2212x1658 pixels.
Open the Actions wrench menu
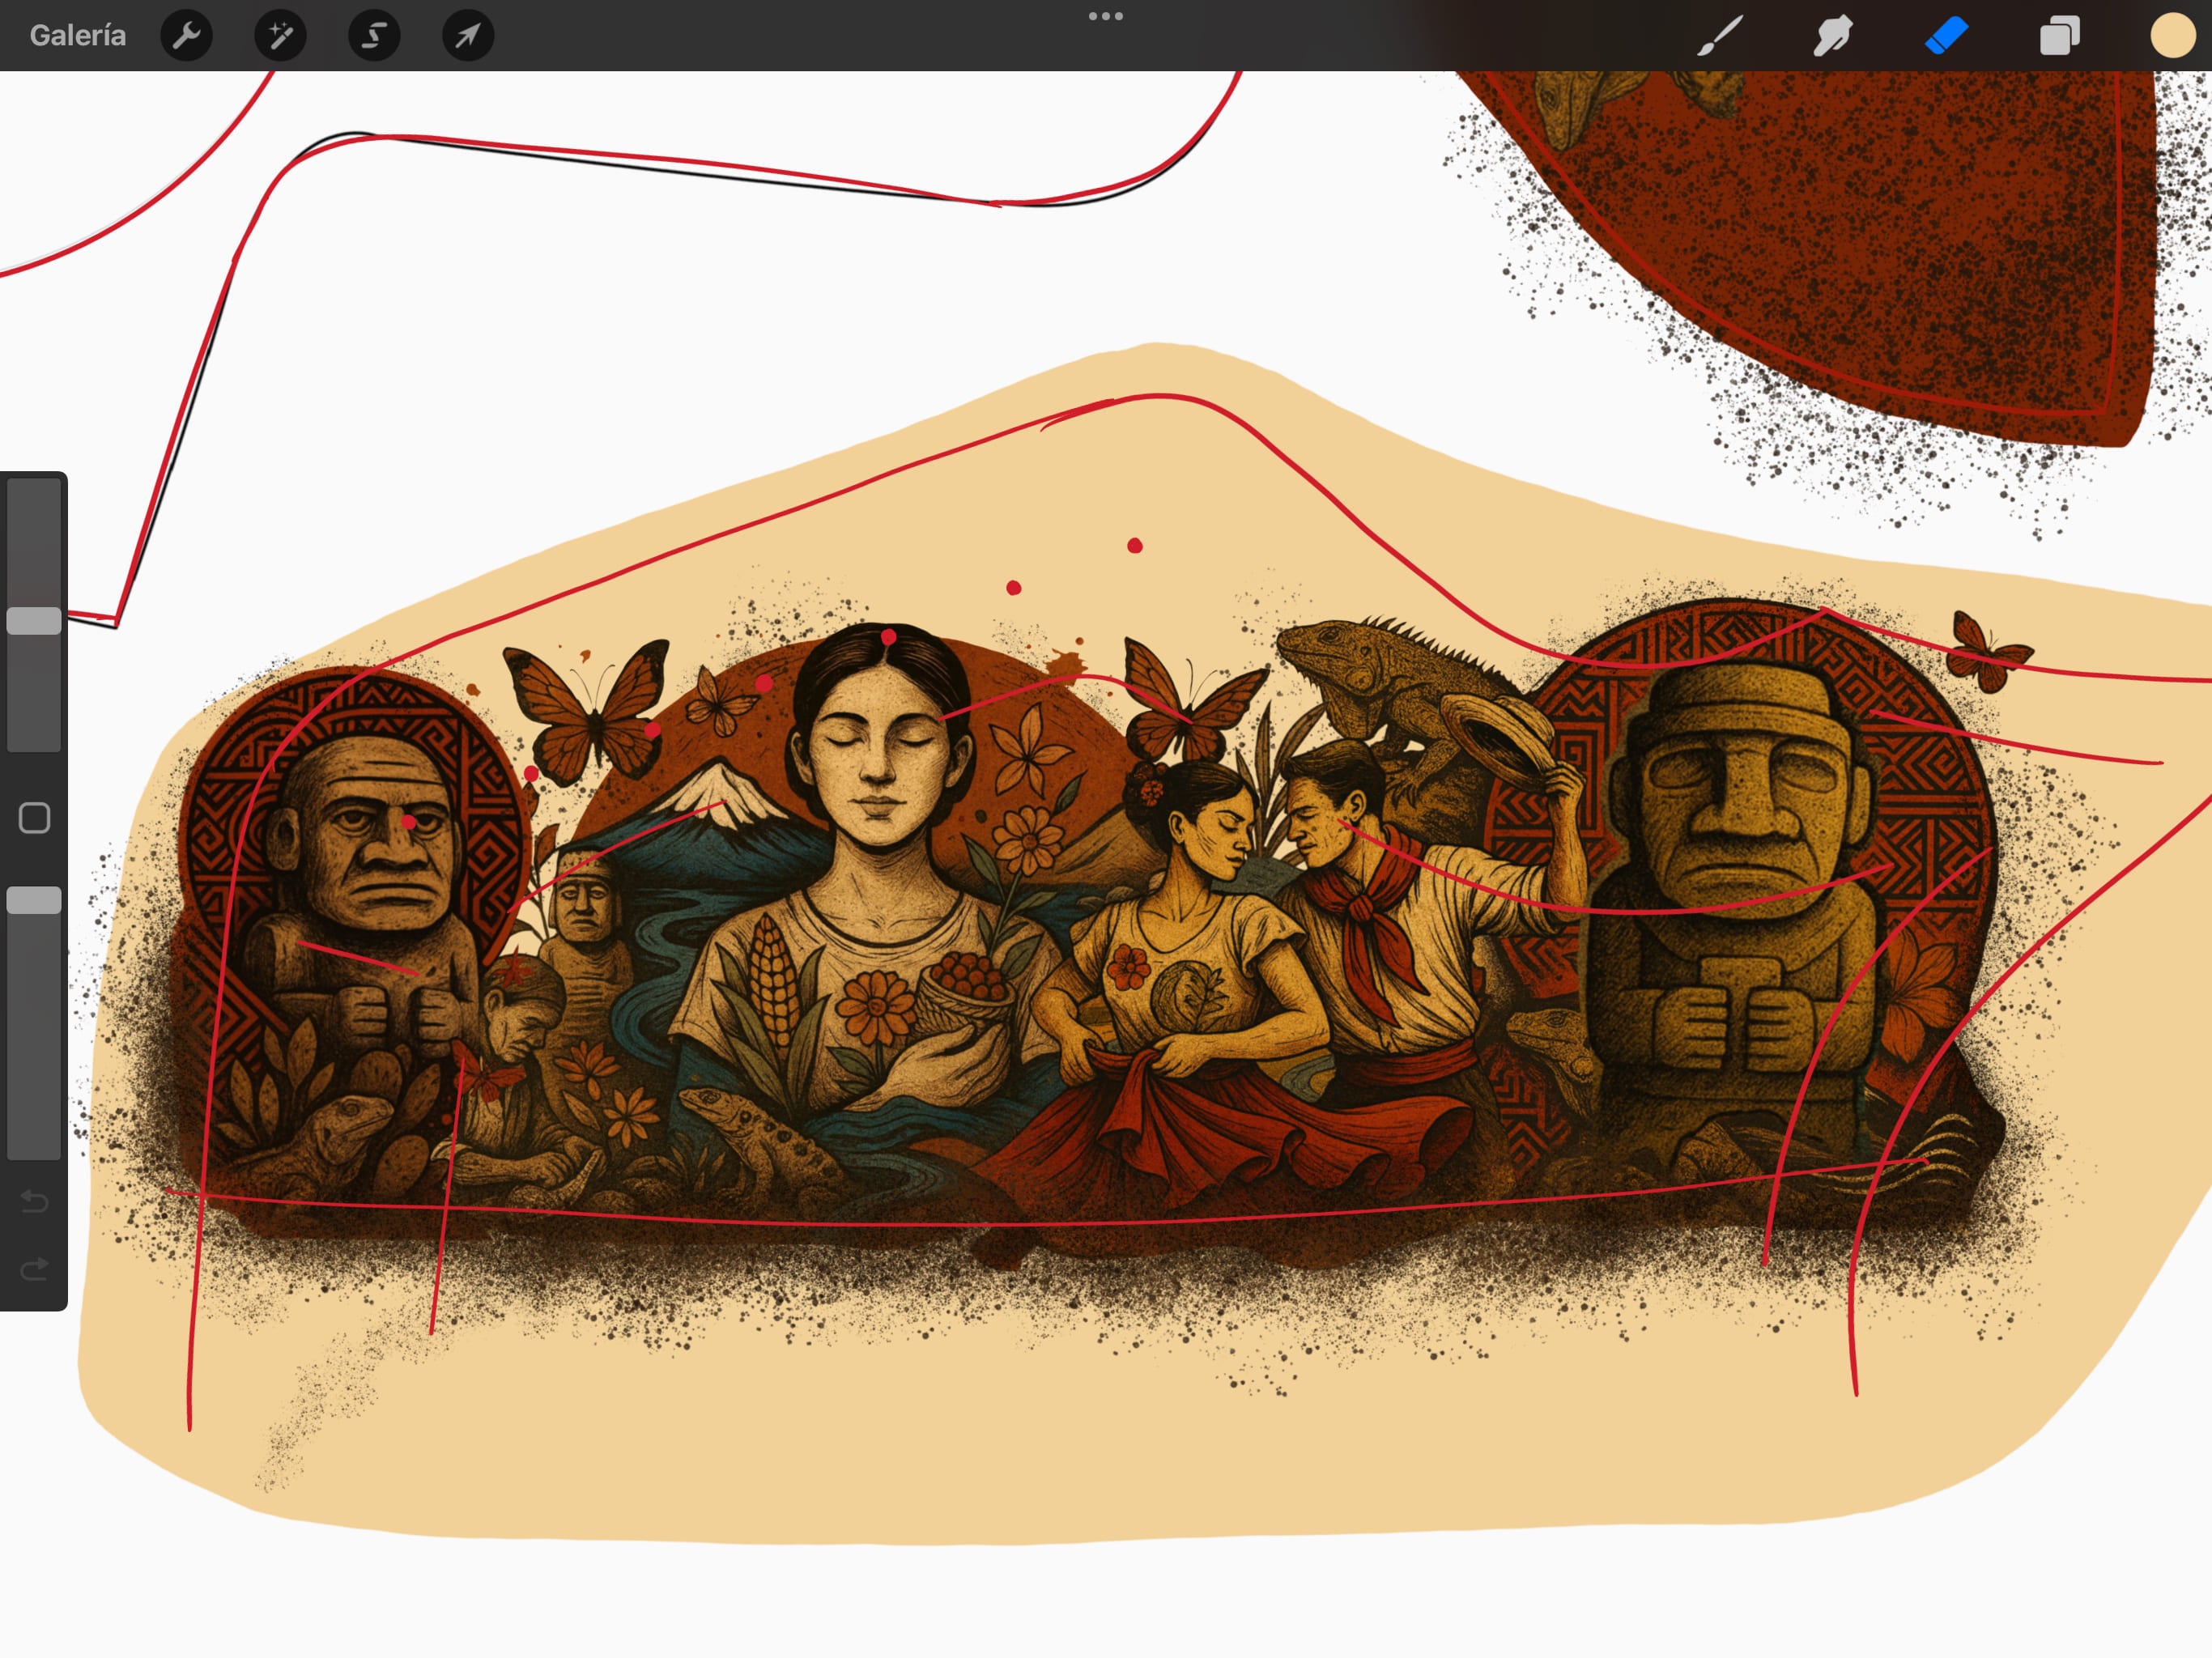coord(186,36)
